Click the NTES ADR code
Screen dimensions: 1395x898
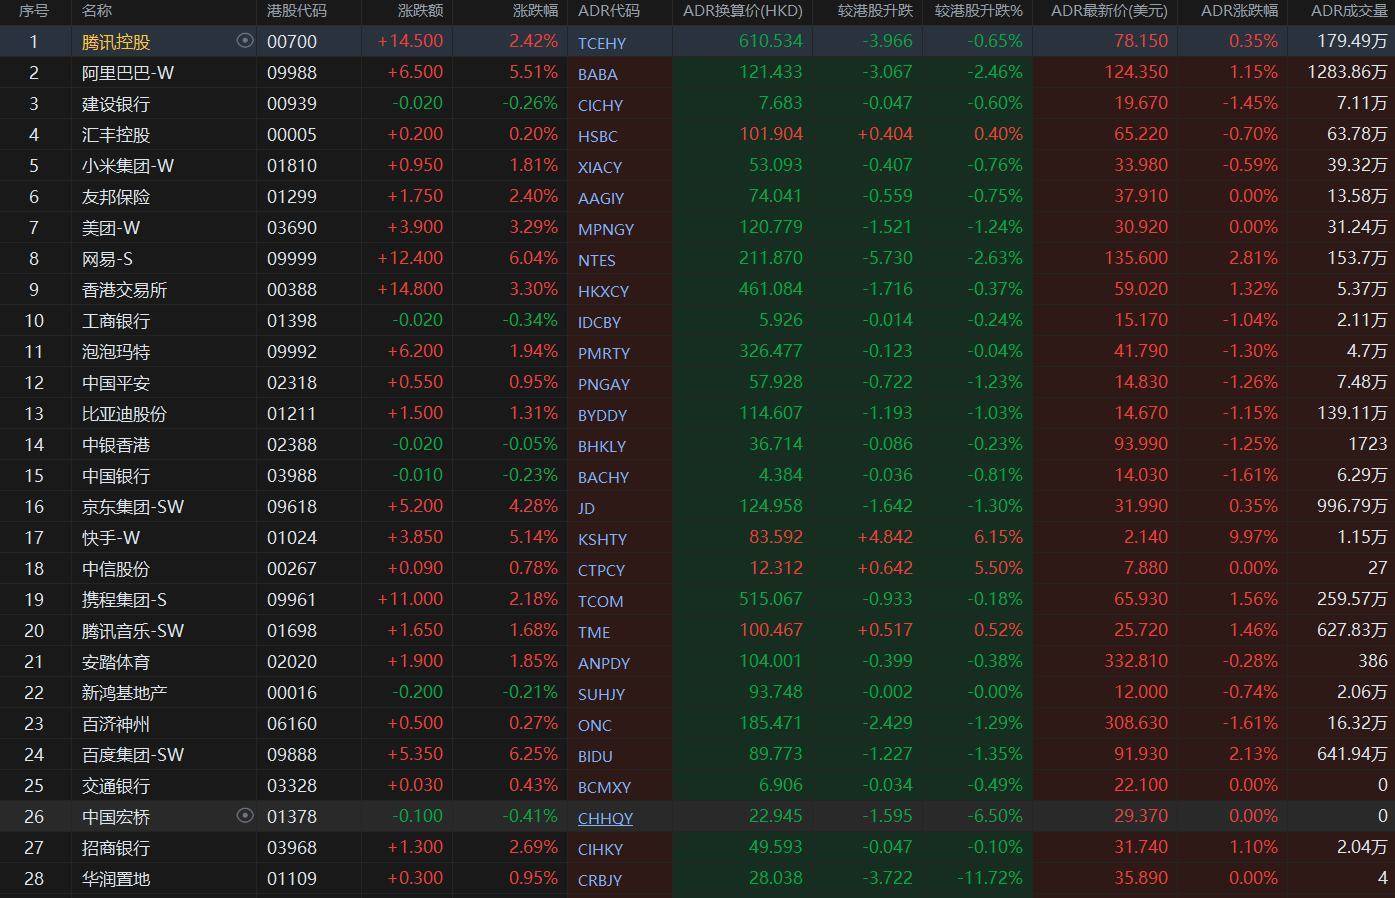click(x=597, y=260)
